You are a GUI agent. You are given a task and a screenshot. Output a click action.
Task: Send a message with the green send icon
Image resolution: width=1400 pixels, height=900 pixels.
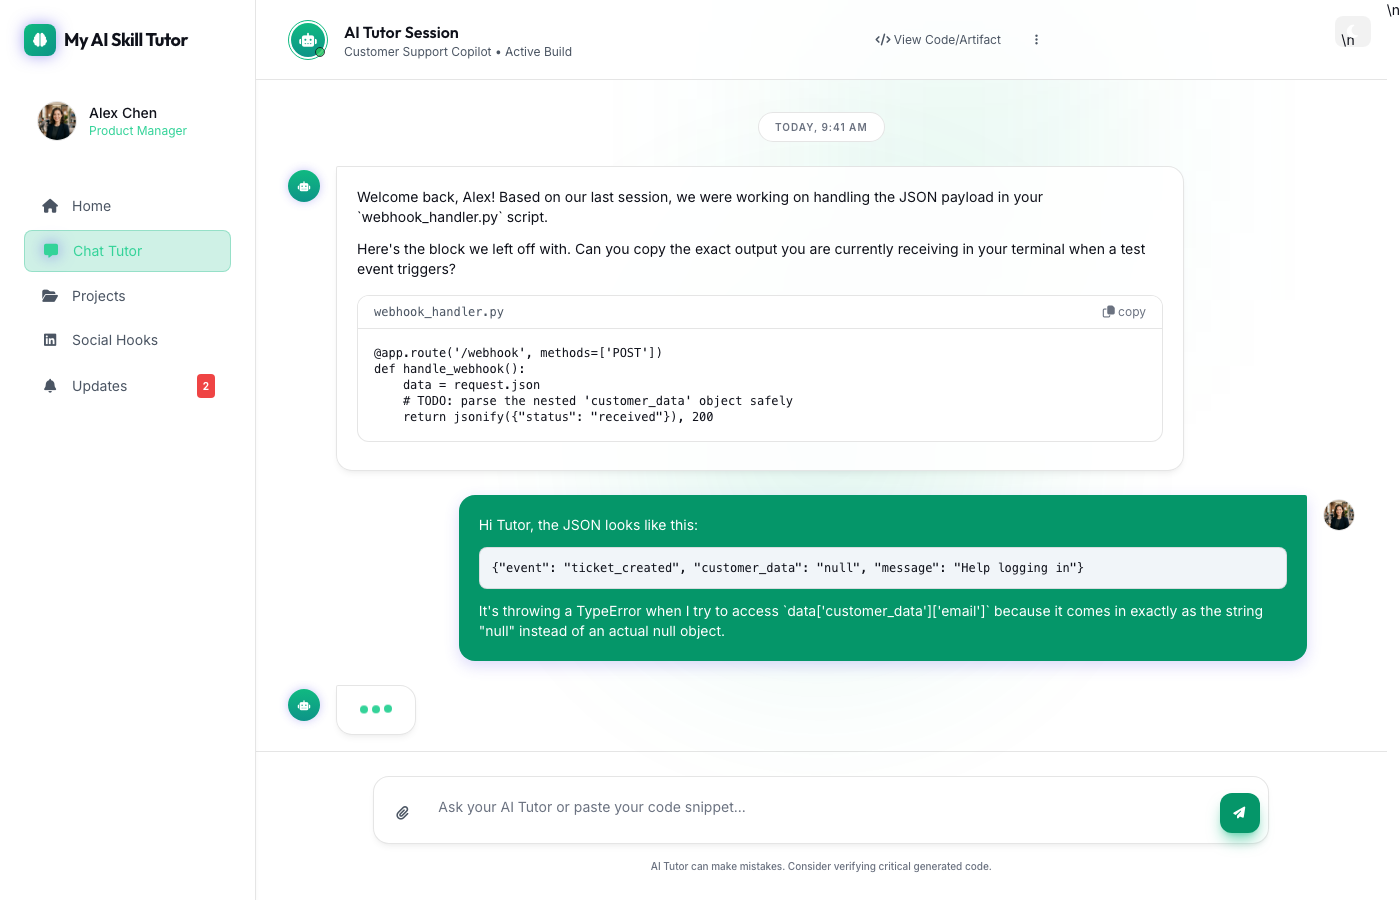(x=1239, y=812)
